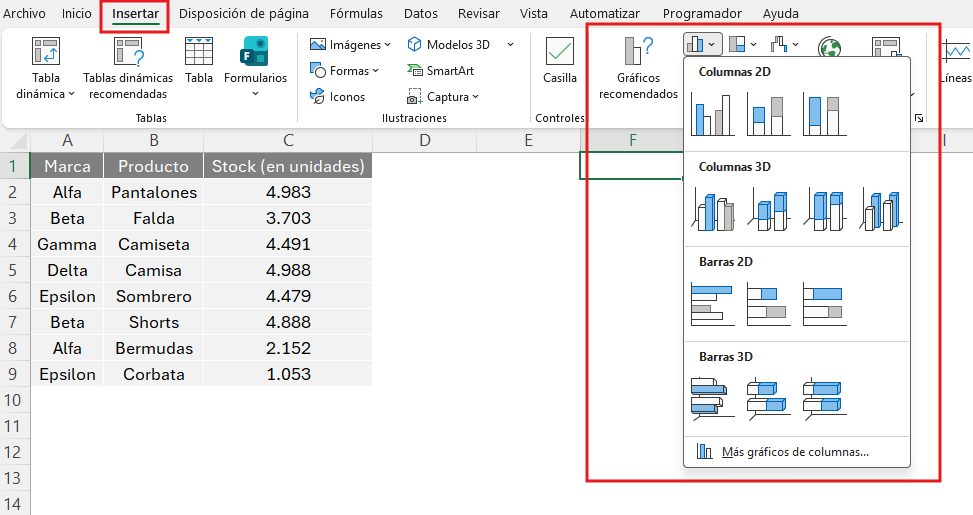Select the 2D 100% stacked column chart
The image size is (973, 515).
coord(824,115)
